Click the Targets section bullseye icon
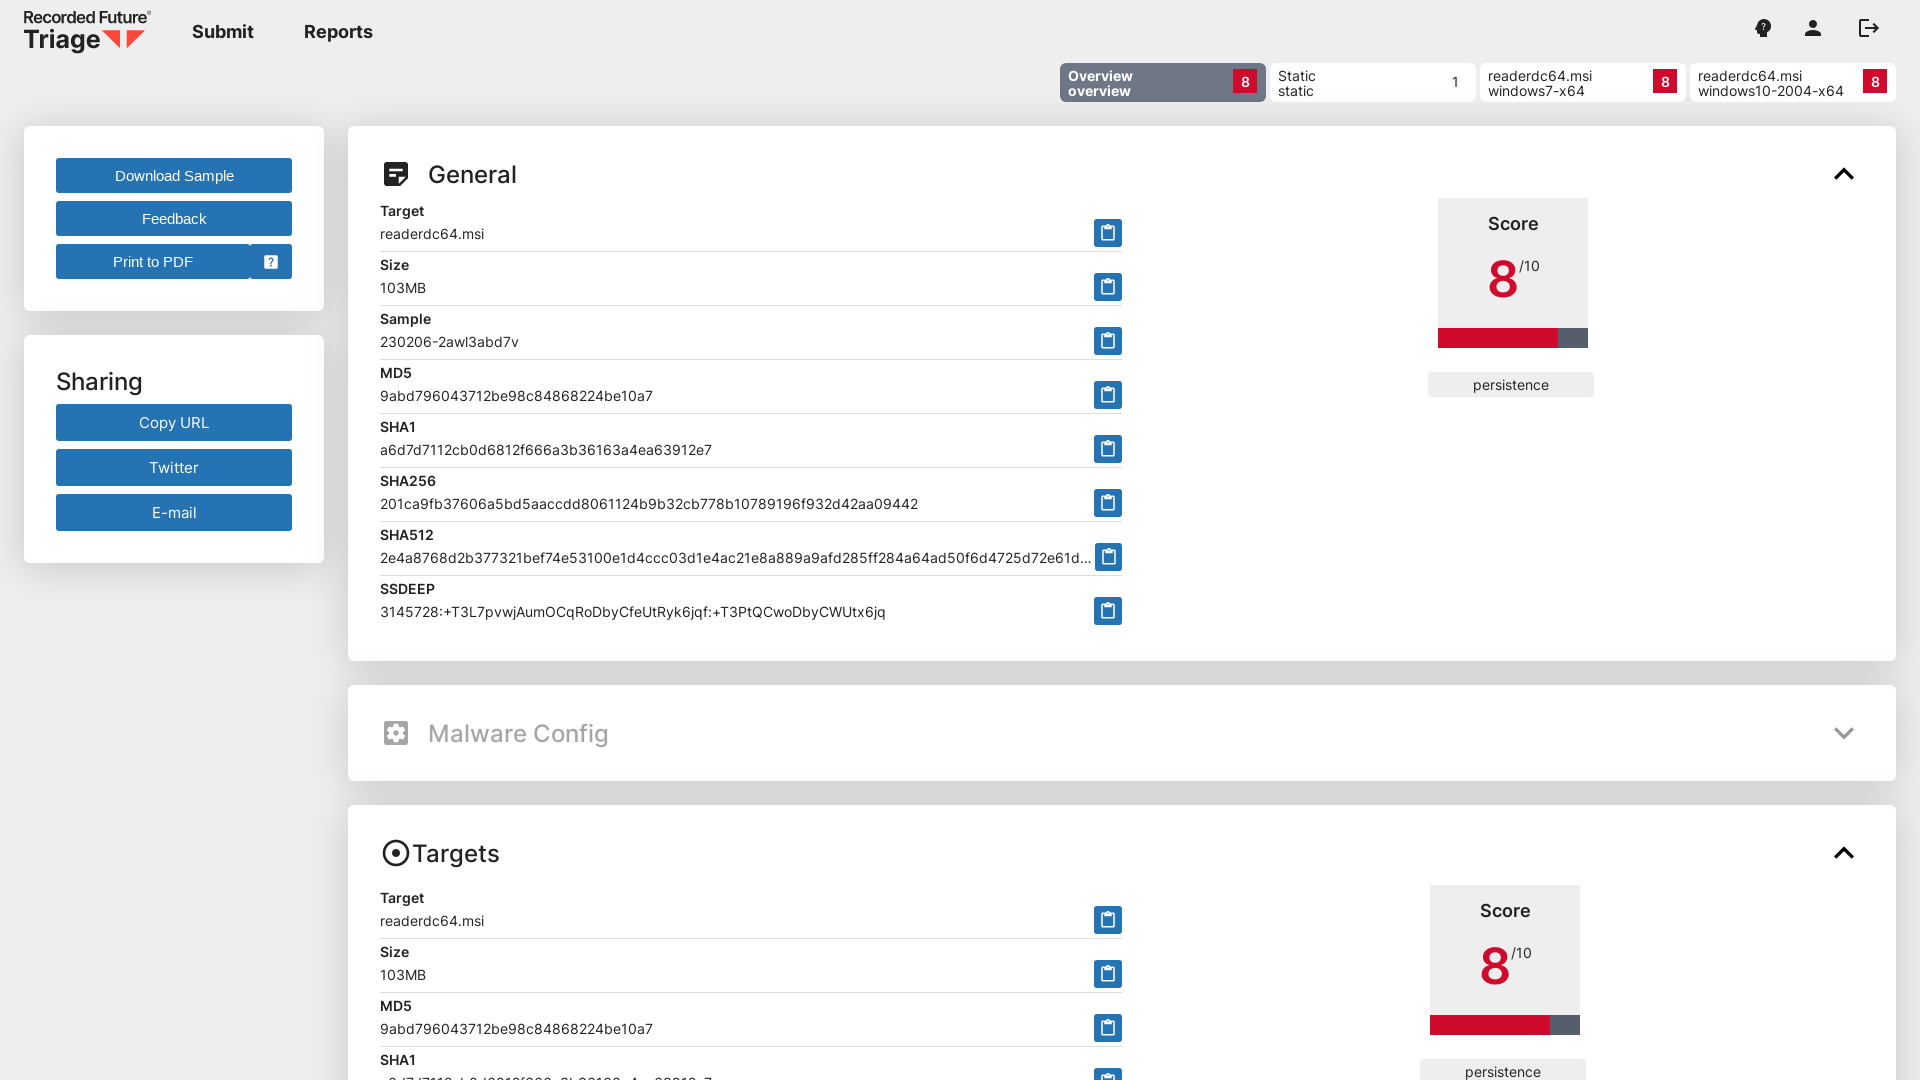The height and width of the screenshot is (1080, 1920). click(394, 853)
